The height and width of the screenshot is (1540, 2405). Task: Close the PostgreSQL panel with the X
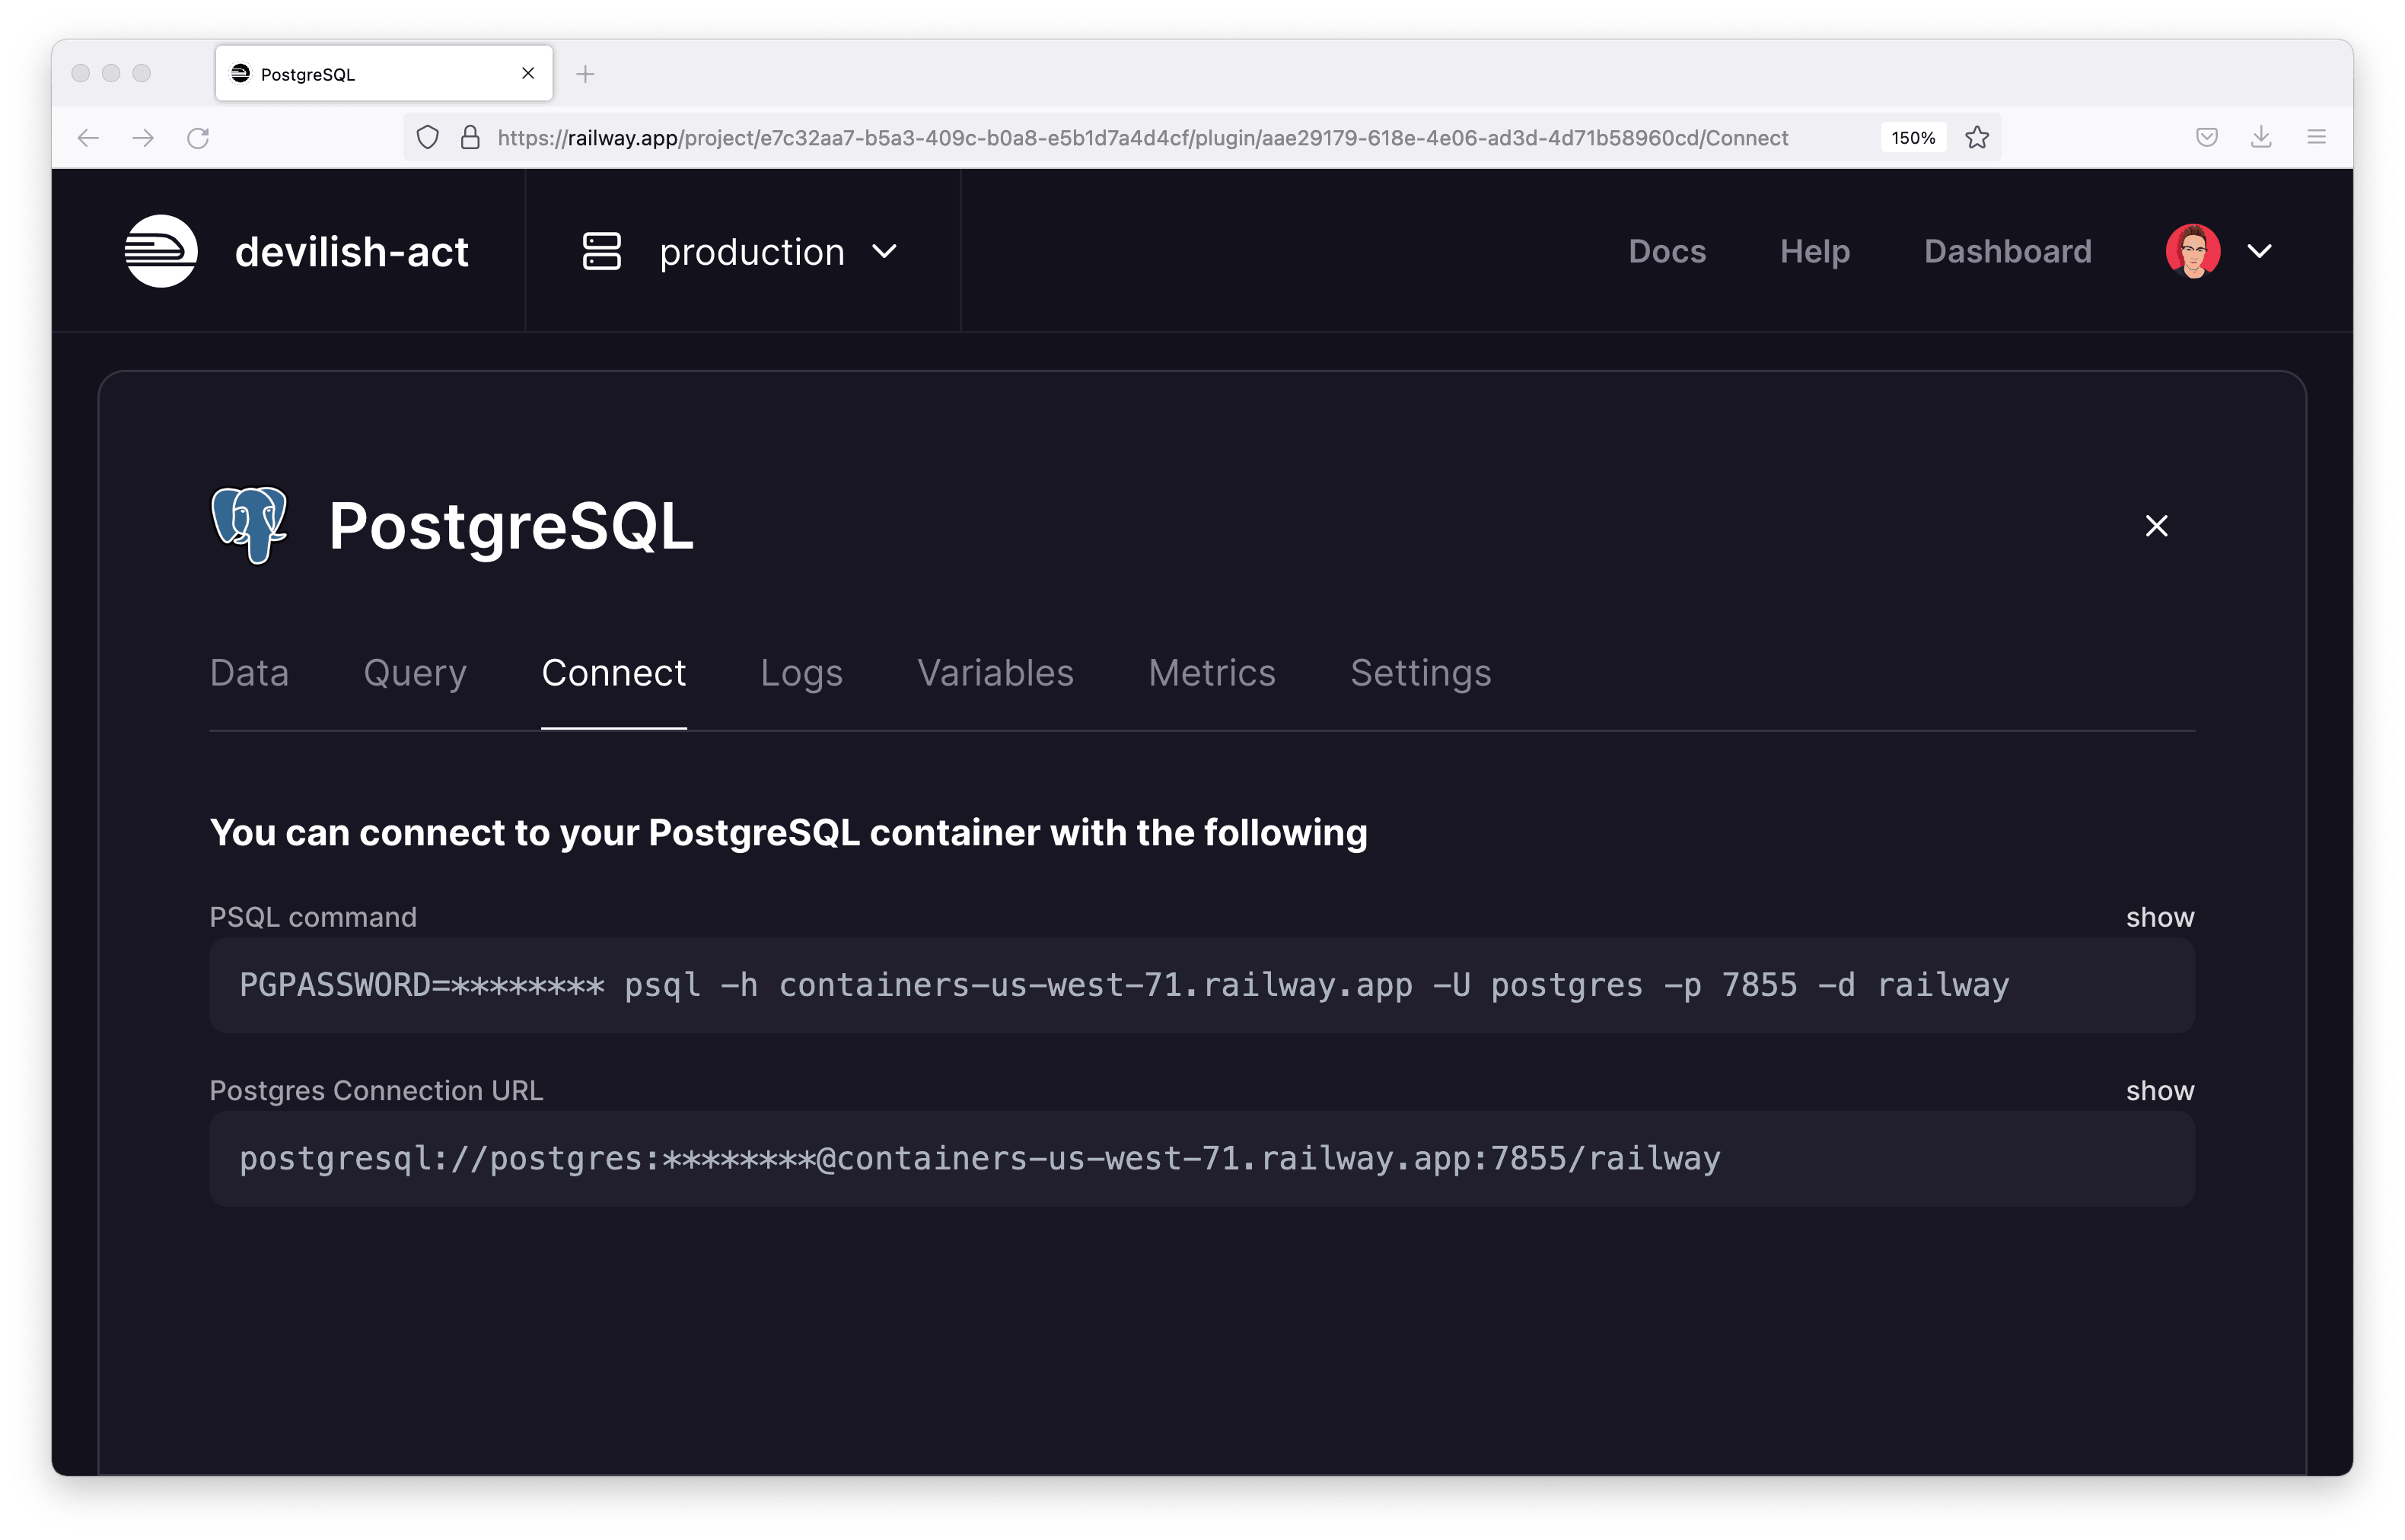pos(2156,526)
